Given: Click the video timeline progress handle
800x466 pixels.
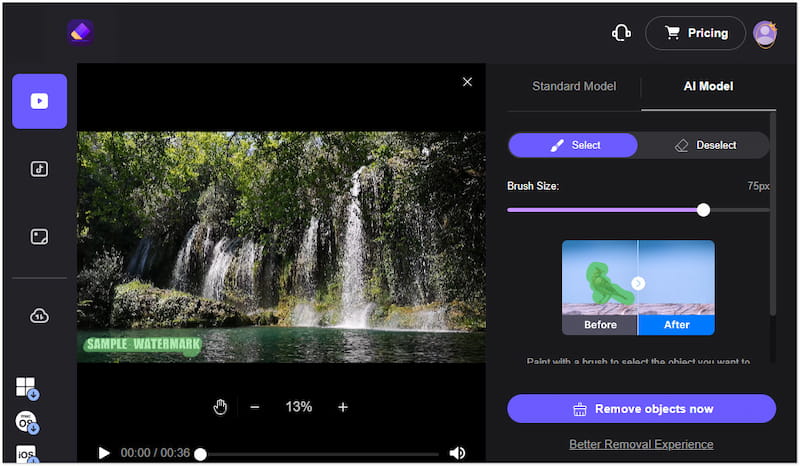Looking at the screenshot, I should pyautogui.click(x=201, y=454).
